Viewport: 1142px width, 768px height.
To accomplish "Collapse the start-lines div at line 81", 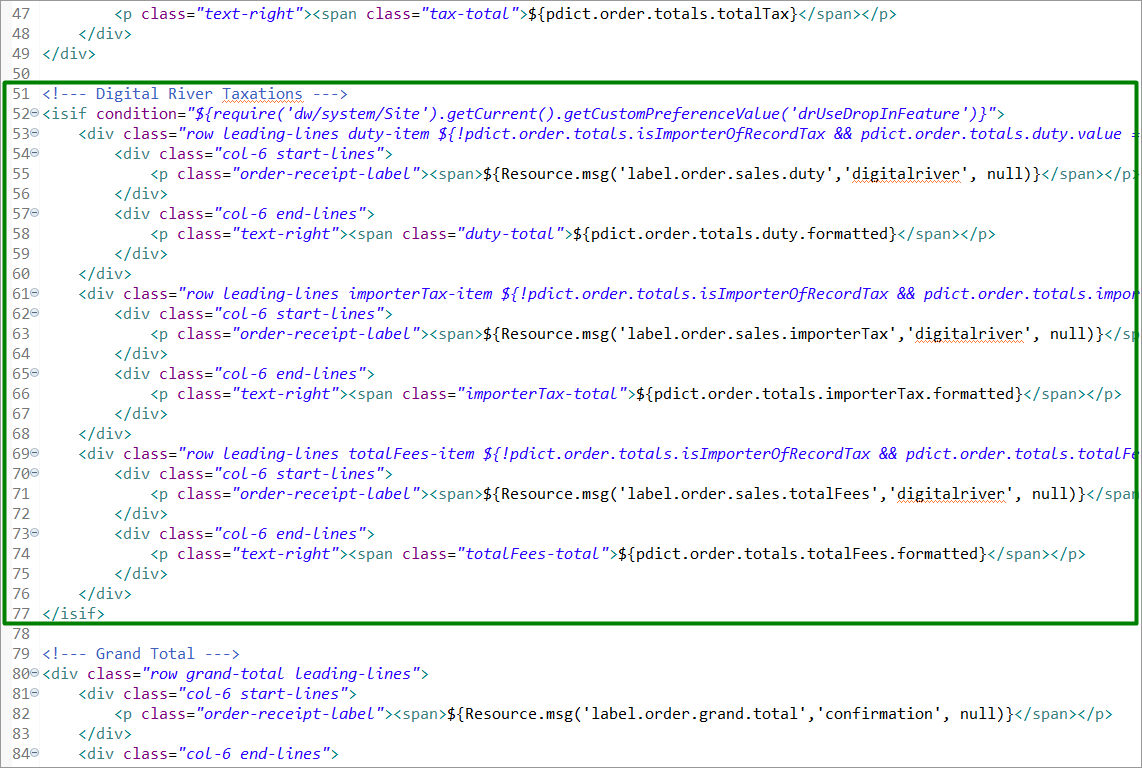I will pos(34,693).
